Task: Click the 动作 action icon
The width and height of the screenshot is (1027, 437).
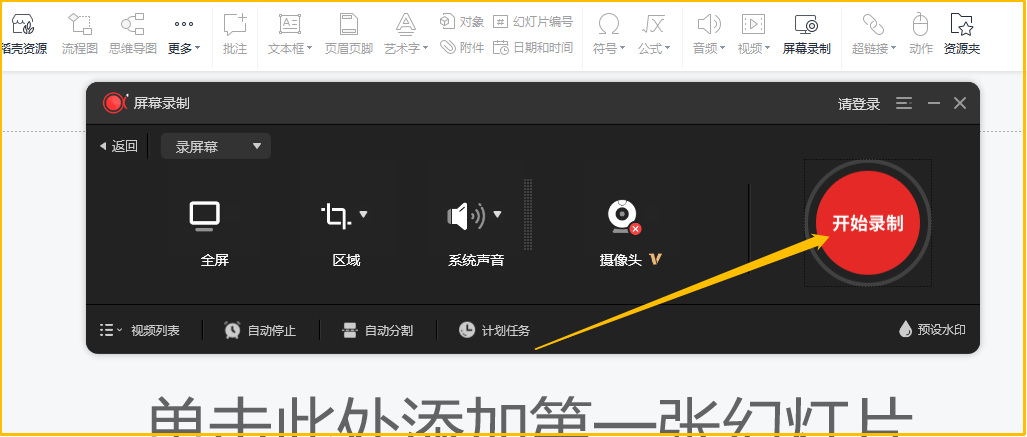Action: [x=921, y=34]
